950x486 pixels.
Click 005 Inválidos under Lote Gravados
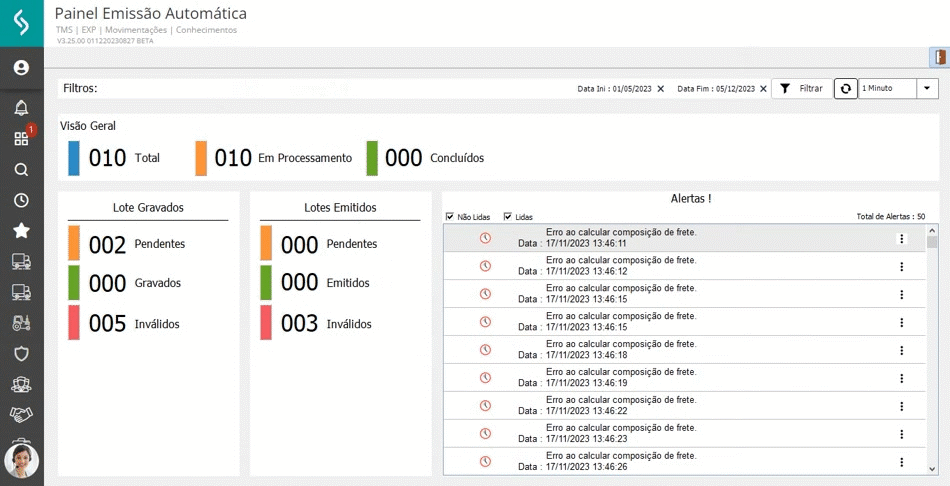click(135, 324)
